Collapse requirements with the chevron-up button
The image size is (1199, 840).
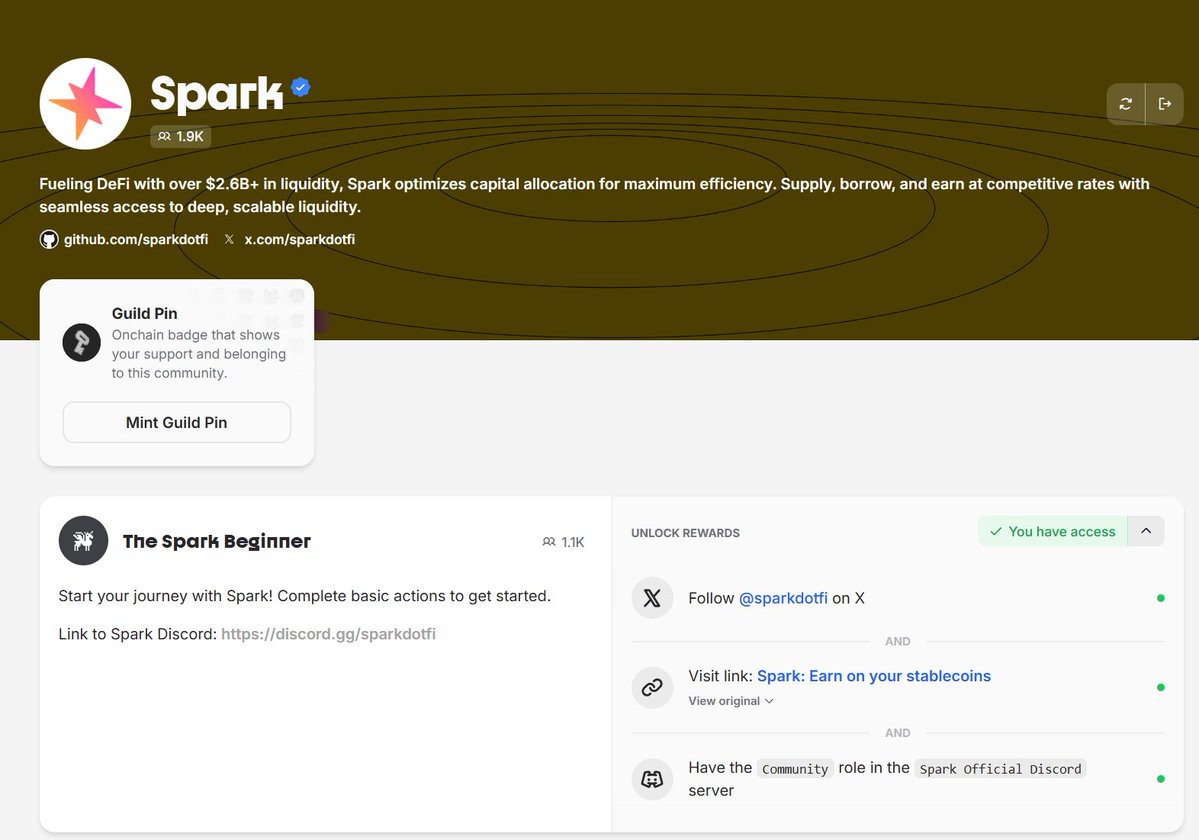1146,531
